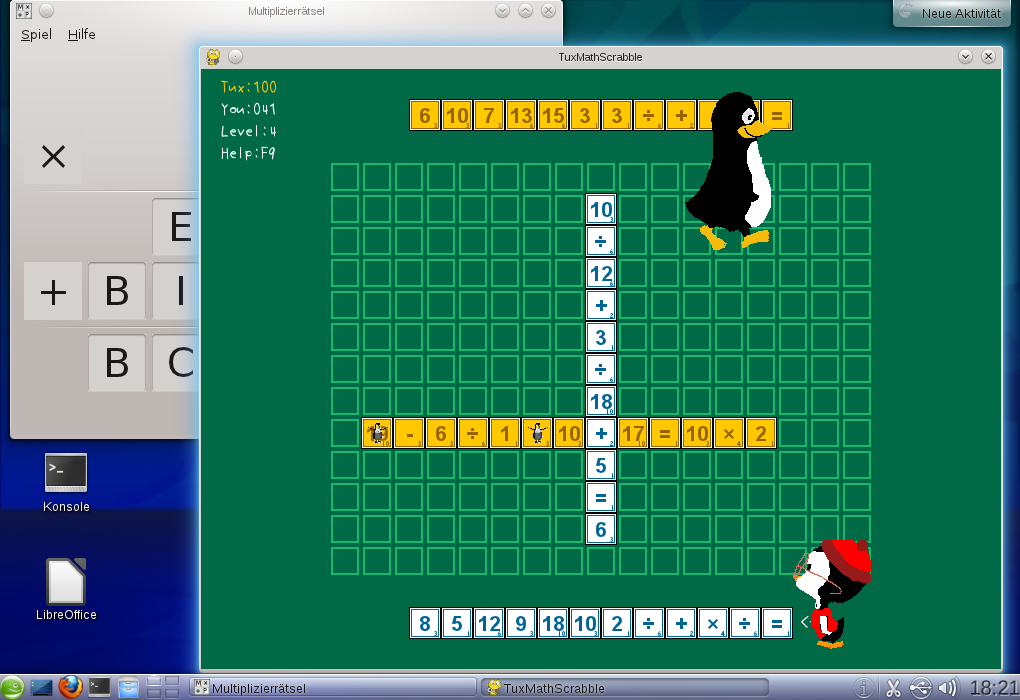The height and width of the screenshot is (700, 1020).
Task: Click the 3 tile on the board column
Action: click(601, 337)
